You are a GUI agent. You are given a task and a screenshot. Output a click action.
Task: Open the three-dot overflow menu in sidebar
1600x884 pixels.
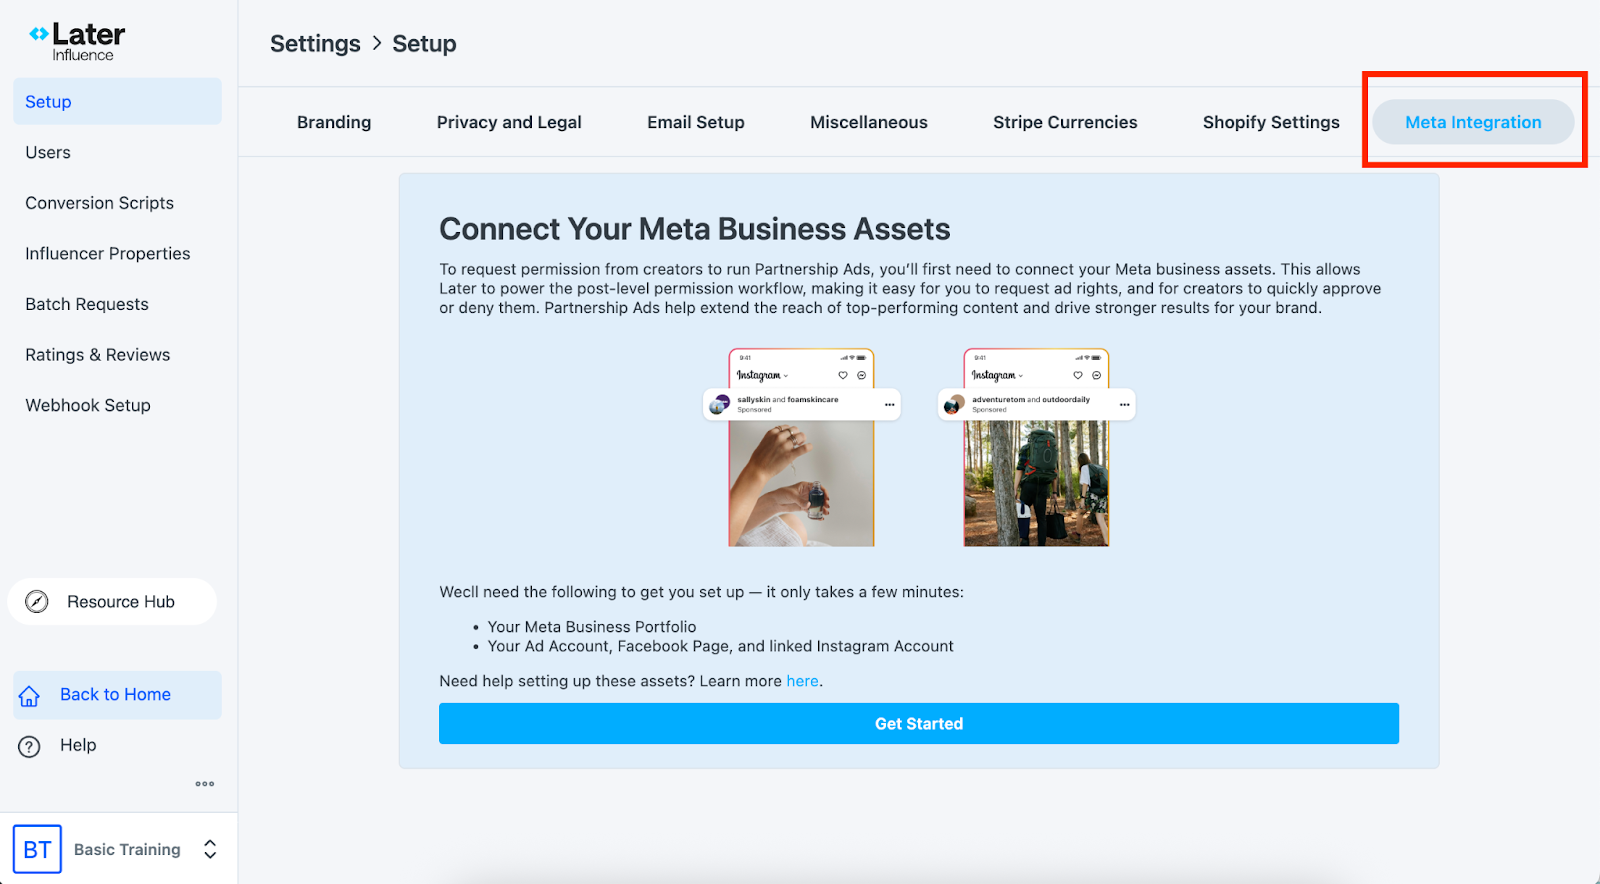(204, 783)
